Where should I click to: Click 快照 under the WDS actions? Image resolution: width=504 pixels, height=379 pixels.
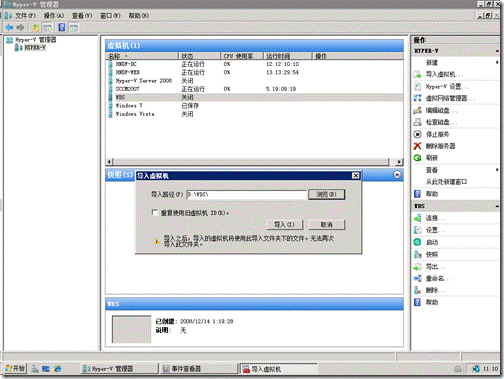(x=432, y=254)
